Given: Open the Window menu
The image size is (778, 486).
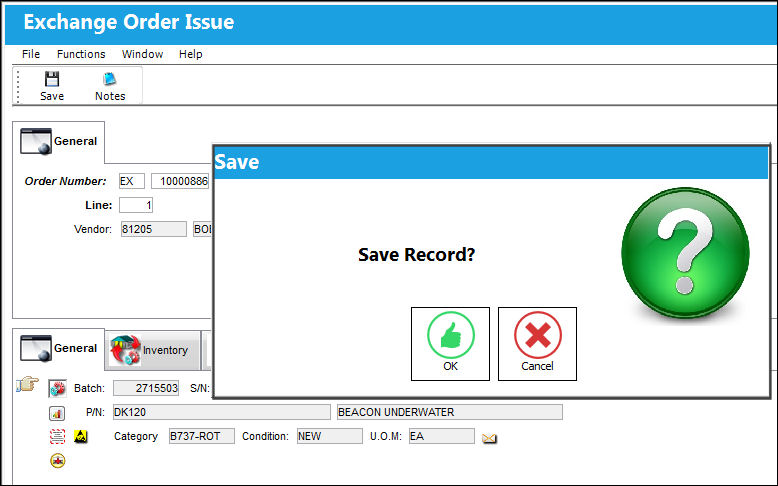Looking at the screenshot, I should tap(142, 54).
